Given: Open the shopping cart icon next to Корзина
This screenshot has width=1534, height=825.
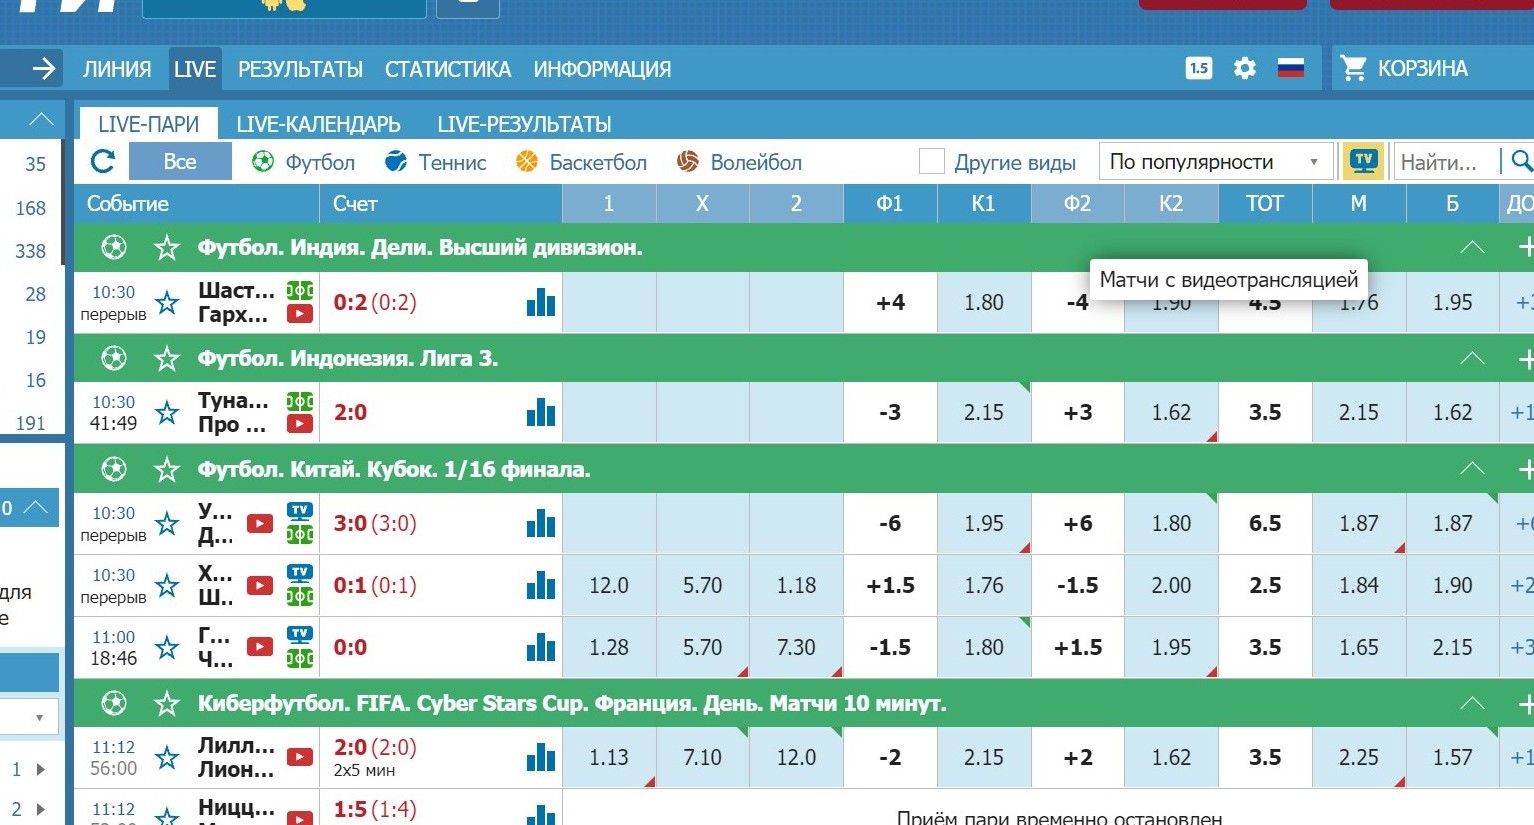Looking at the screenshot, I should pyautogui.click(x=1353, y=68).
